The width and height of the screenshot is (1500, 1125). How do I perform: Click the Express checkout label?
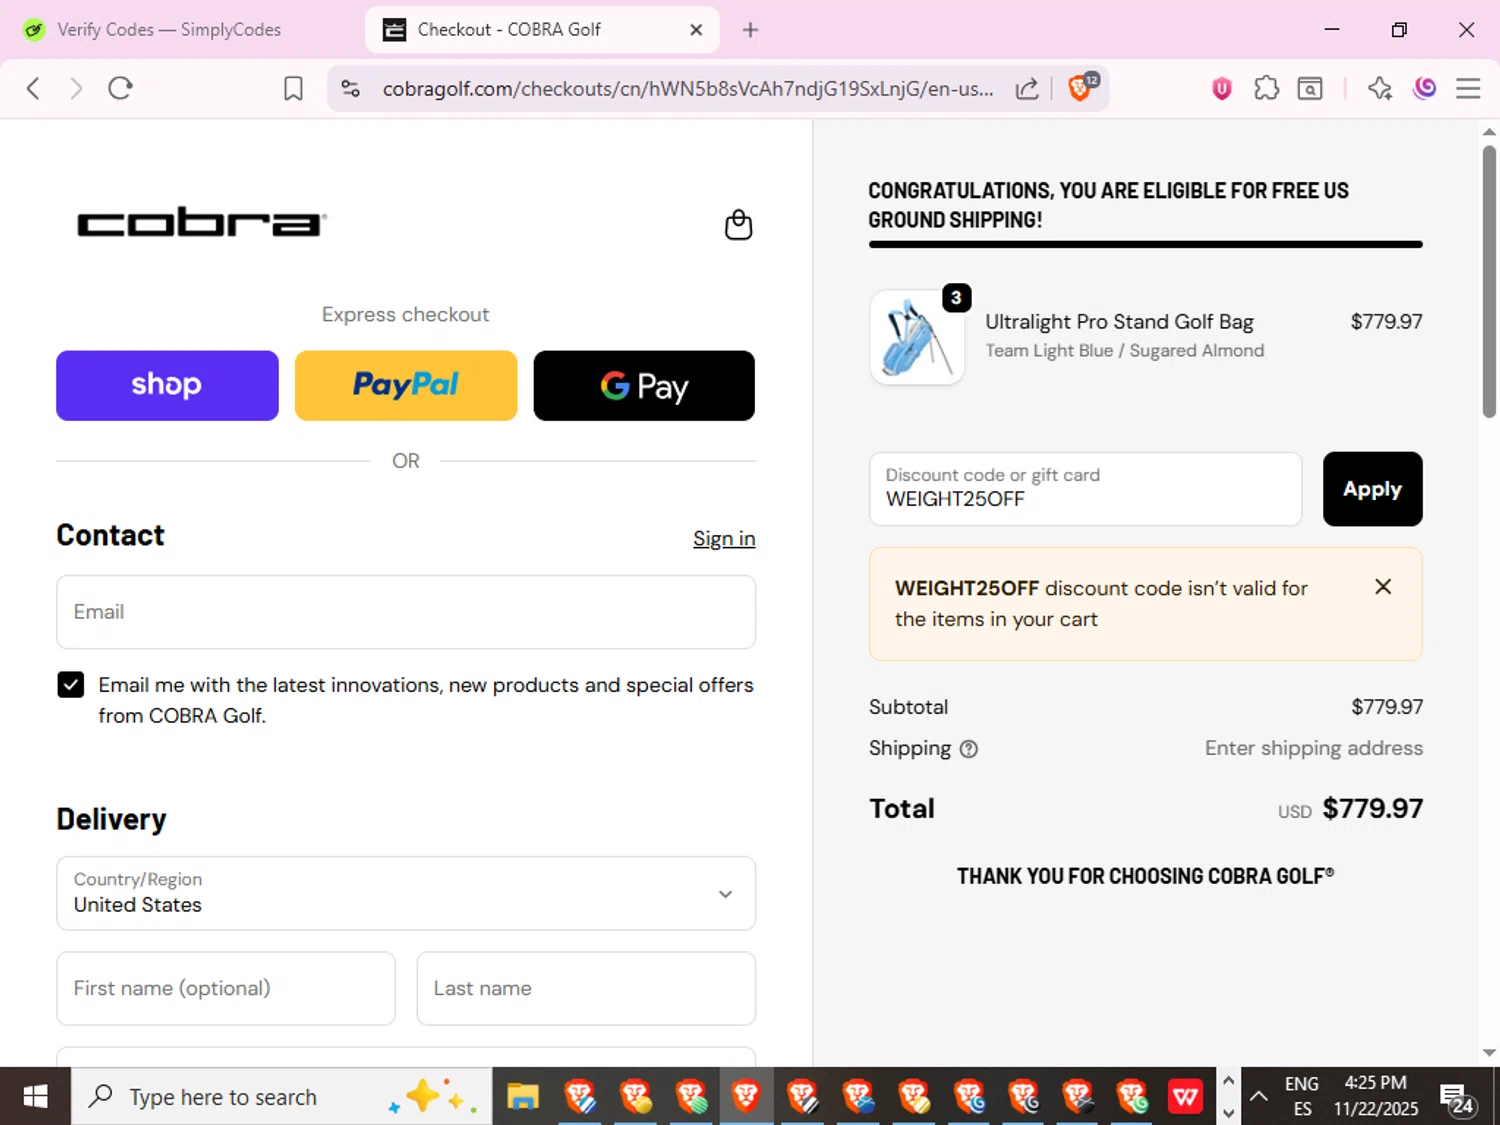pos(405,315)
